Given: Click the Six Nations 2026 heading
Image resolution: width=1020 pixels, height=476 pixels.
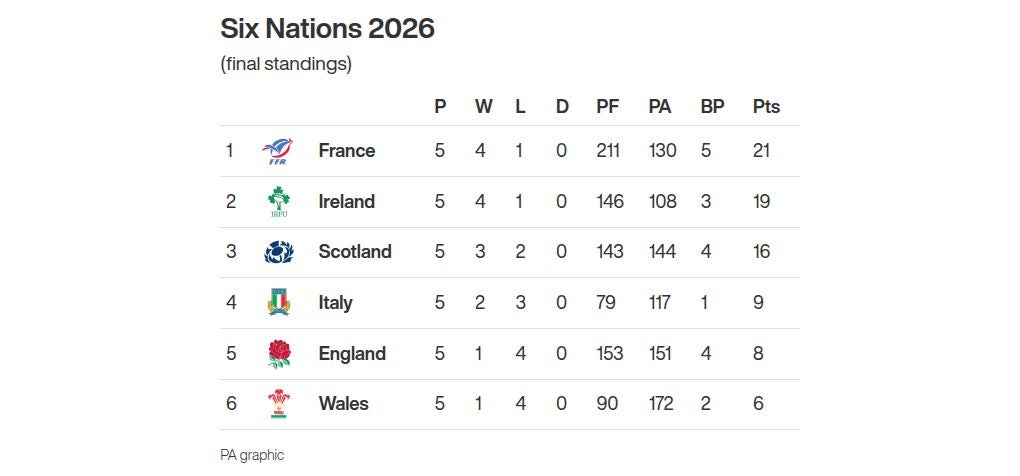Looking at the screenshot, I should [x=327, y=28].
